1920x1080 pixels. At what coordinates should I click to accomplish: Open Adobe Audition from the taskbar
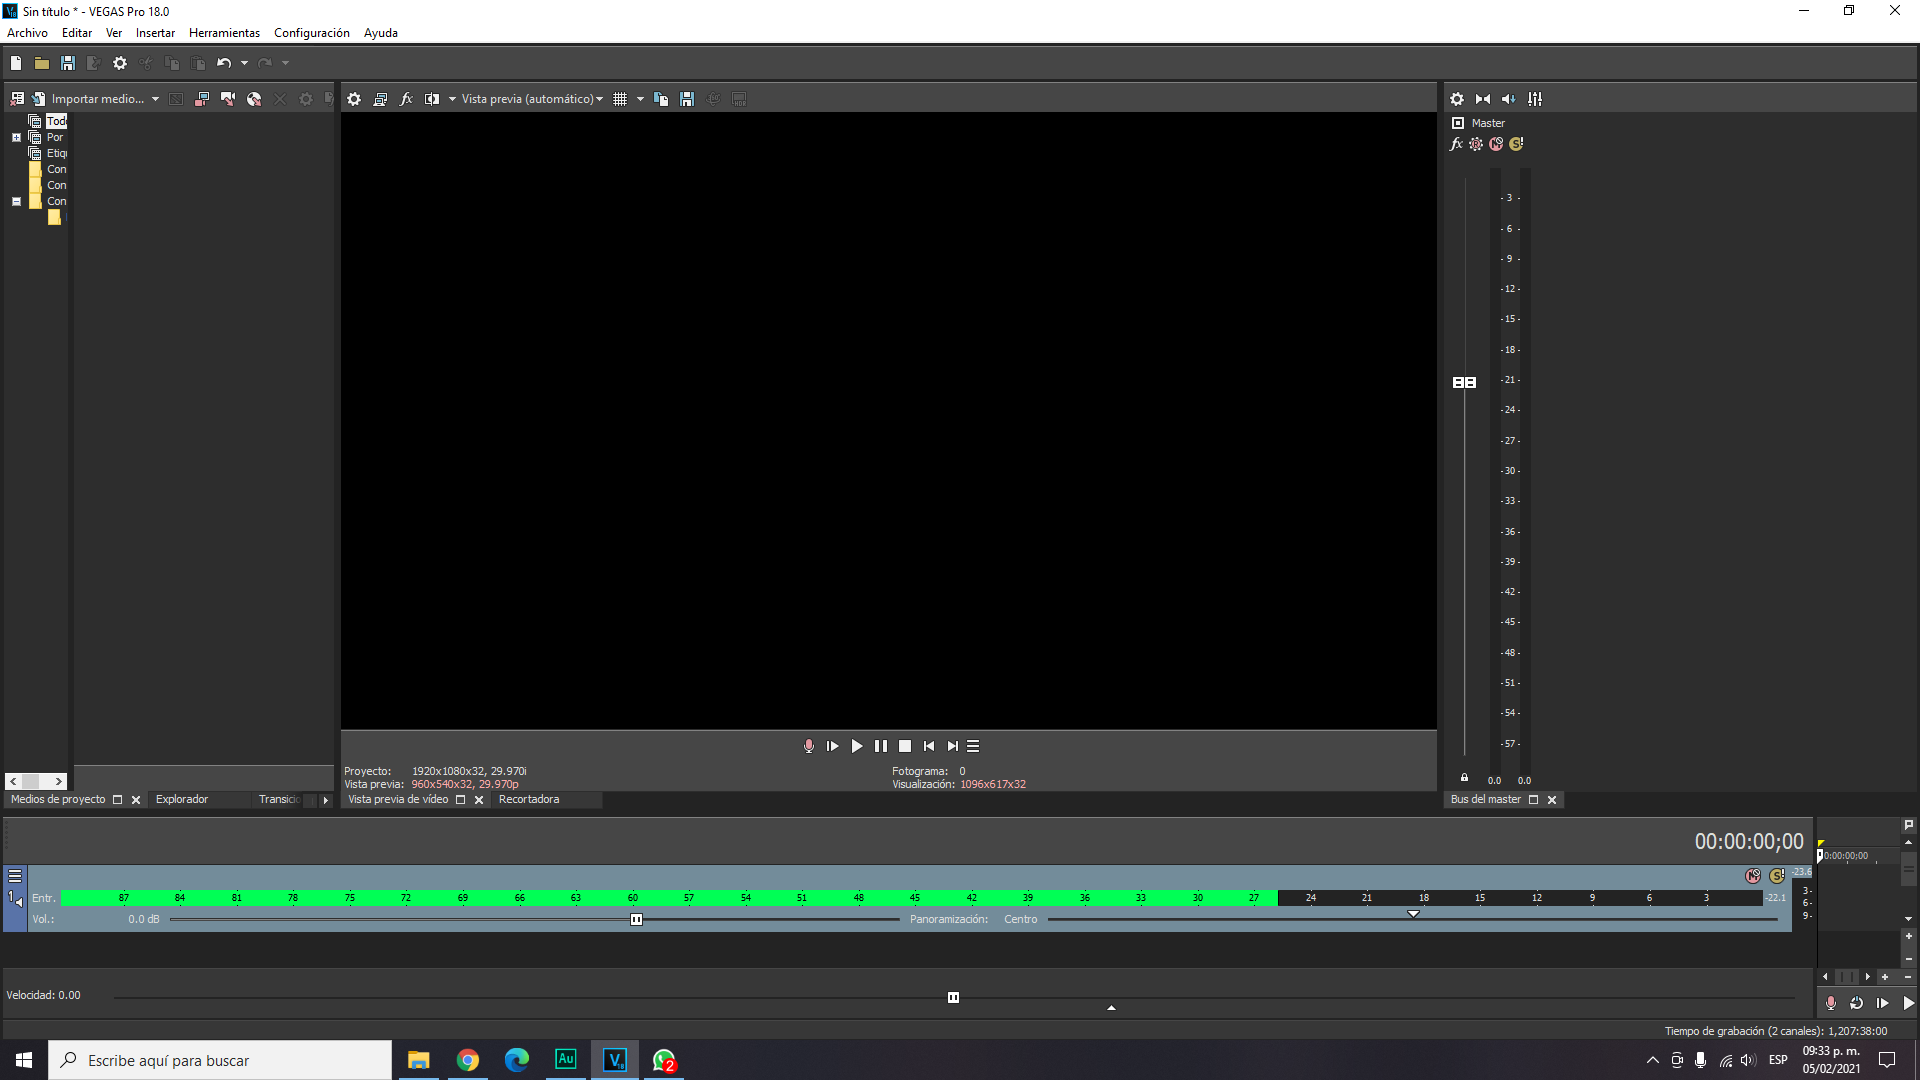point(565,1060)
